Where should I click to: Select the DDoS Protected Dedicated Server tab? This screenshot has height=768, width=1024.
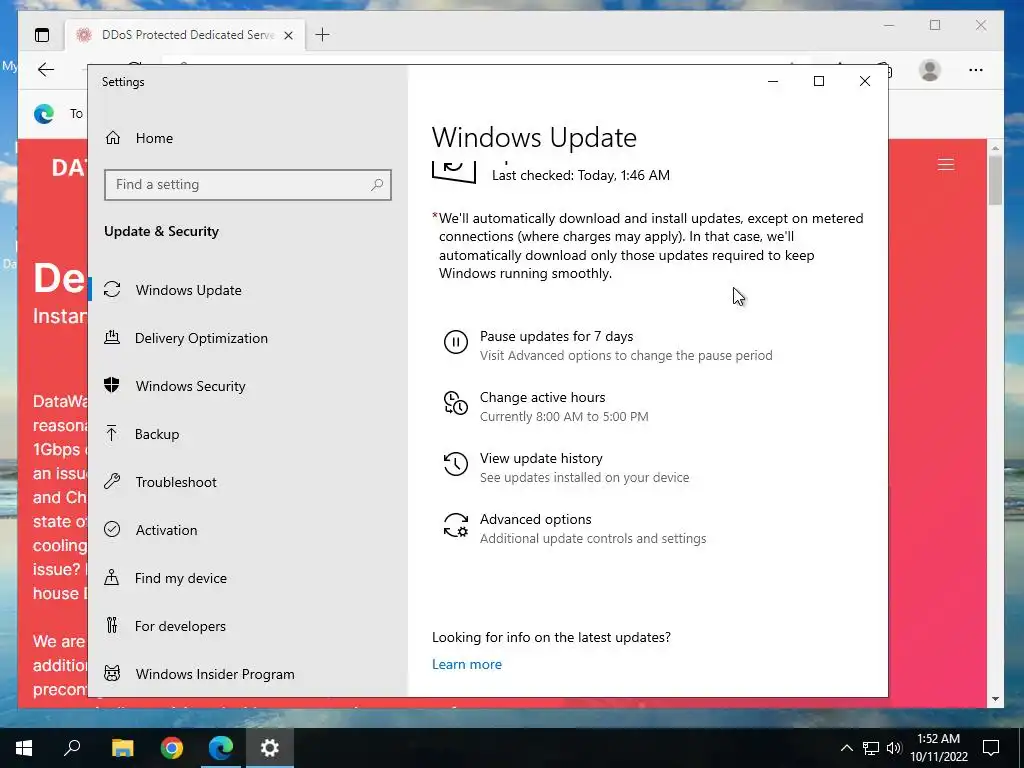point(185,35)
